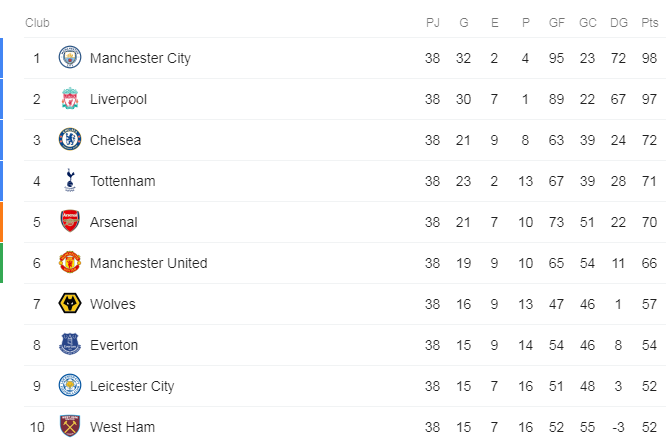Open the Arsenal crest icon
Viewport: 666px width, 447px height.
click(70, 221)
